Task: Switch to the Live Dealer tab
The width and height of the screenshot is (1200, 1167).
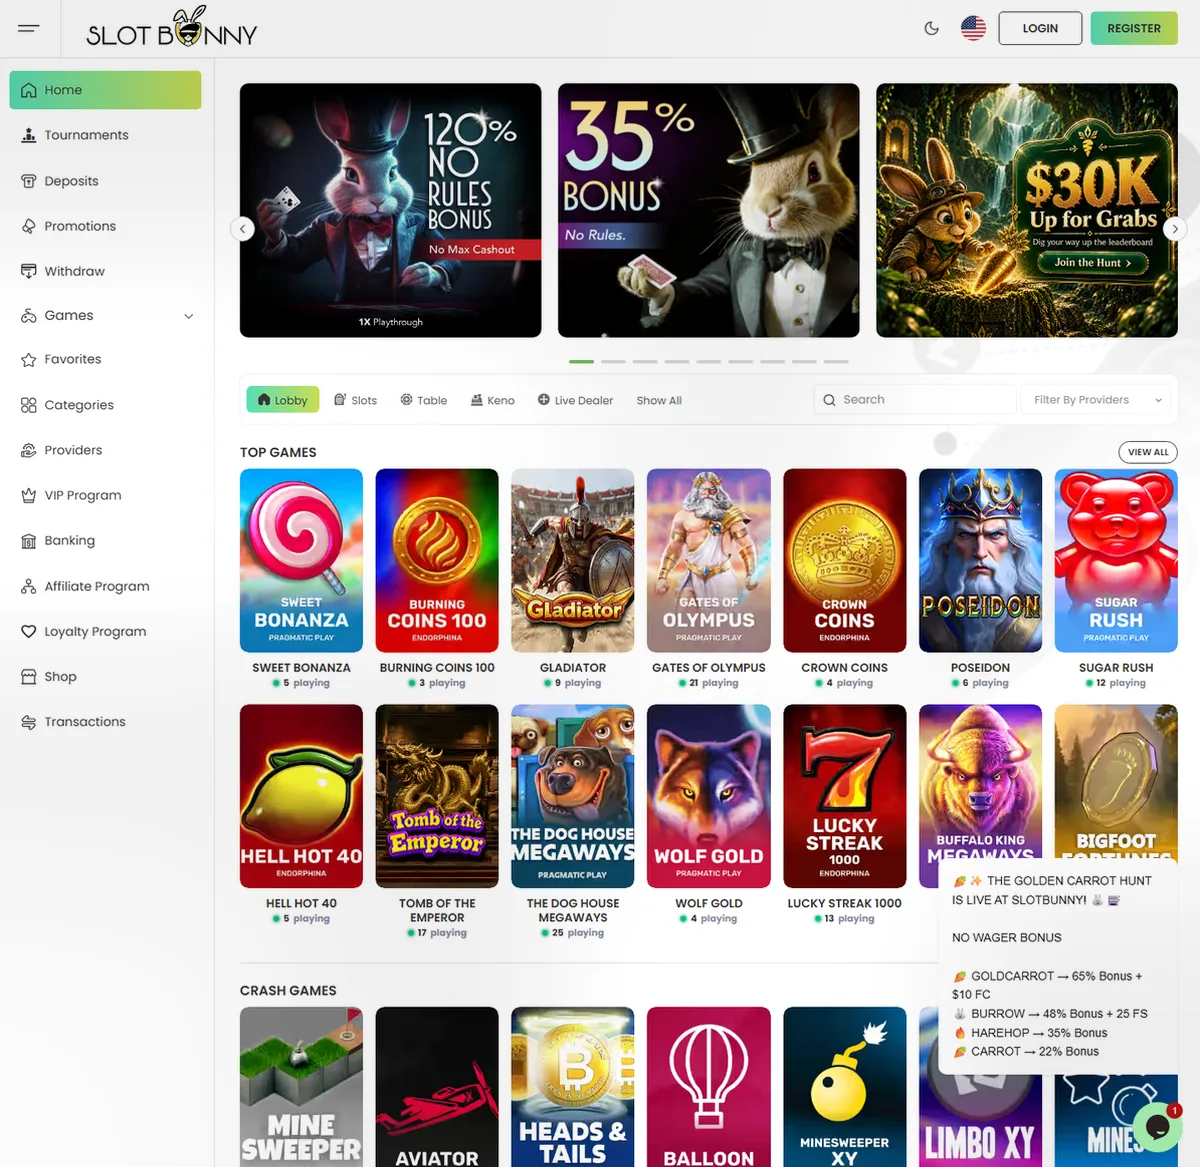Action: point(575,400)
